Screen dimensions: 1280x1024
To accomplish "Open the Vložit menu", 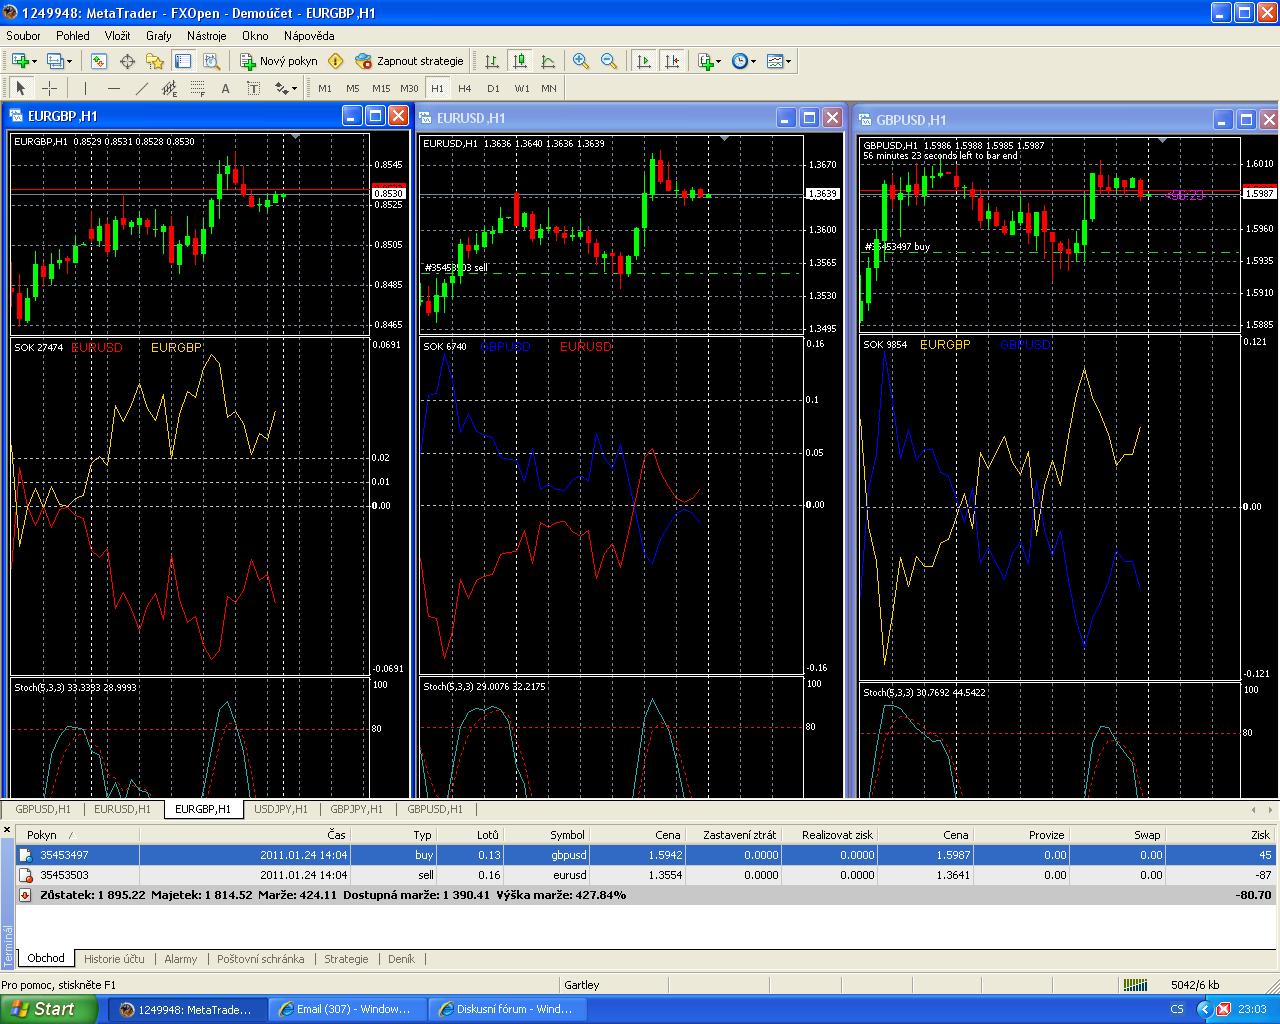I will tap(118, 35).
